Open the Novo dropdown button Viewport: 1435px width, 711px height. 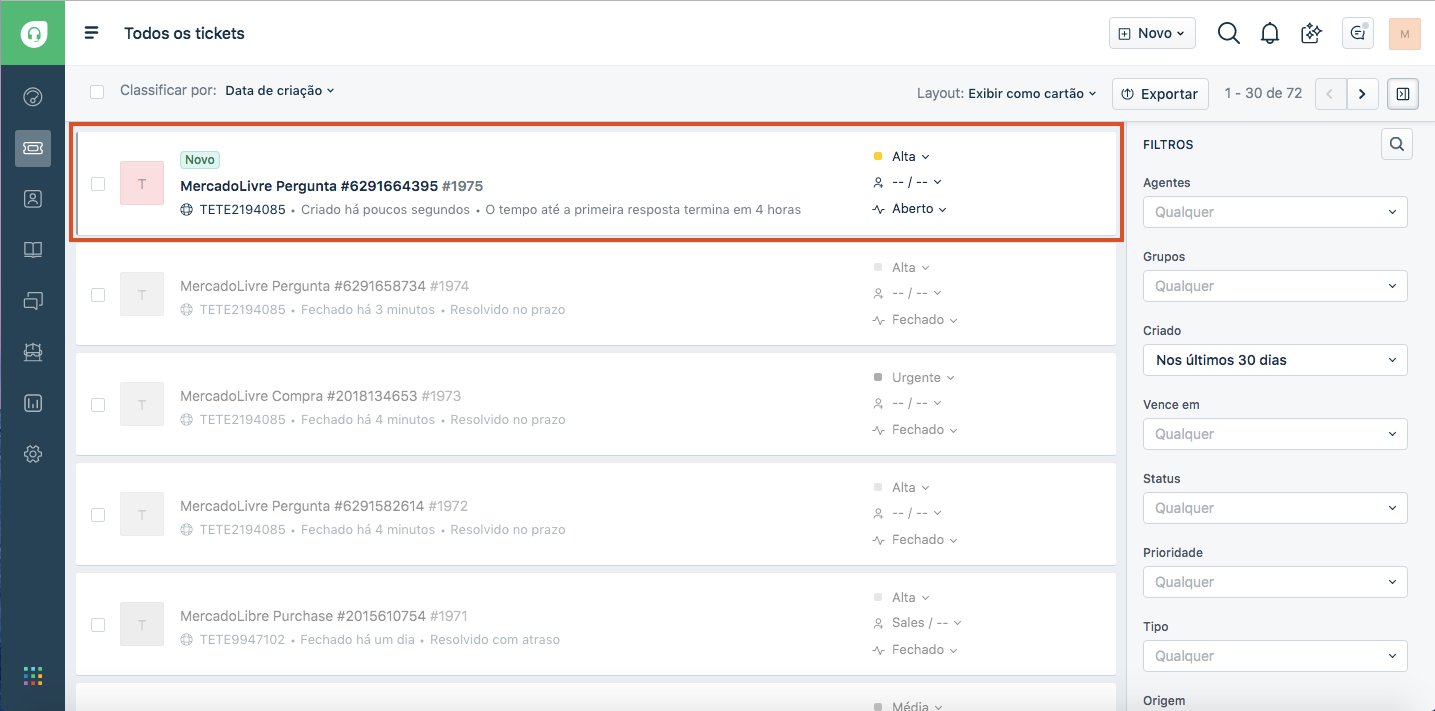(x=1152, y=33)
